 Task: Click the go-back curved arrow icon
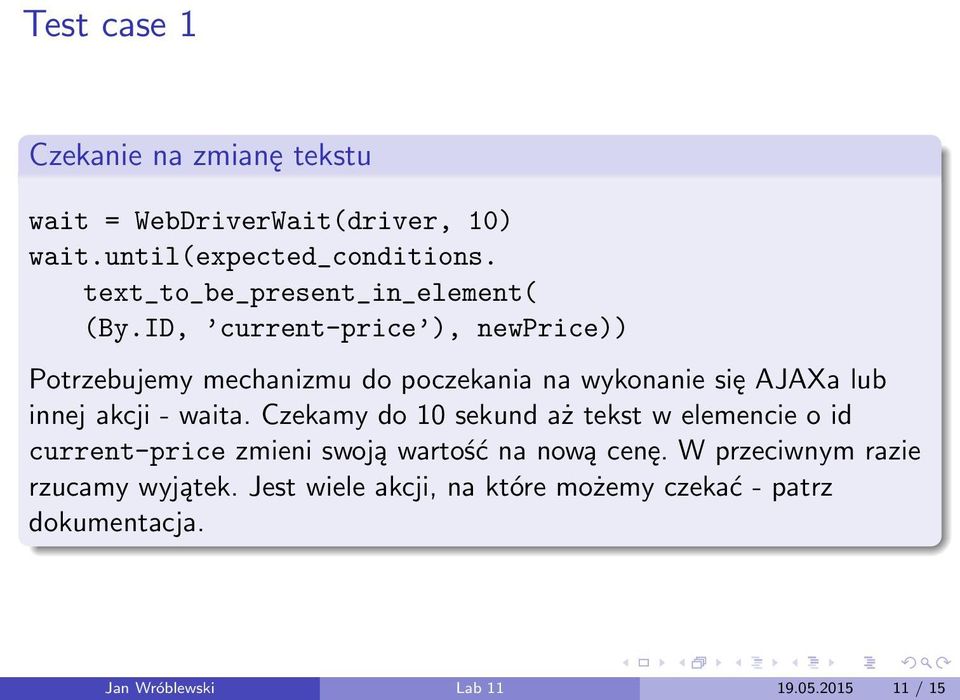(x=909, y=663)
